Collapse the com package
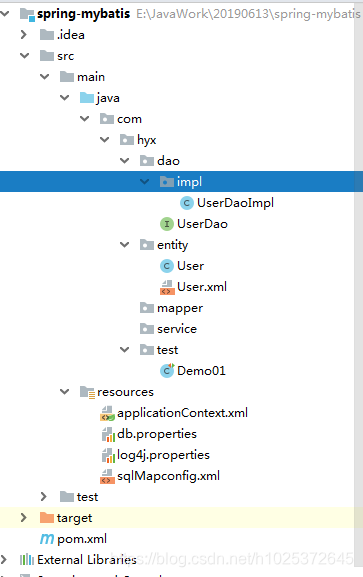The image size is (363, 577). coord(85,118)
